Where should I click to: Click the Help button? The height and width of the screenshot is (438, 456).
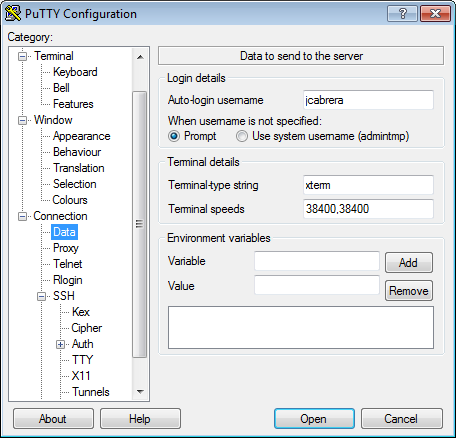coord(140,419)
